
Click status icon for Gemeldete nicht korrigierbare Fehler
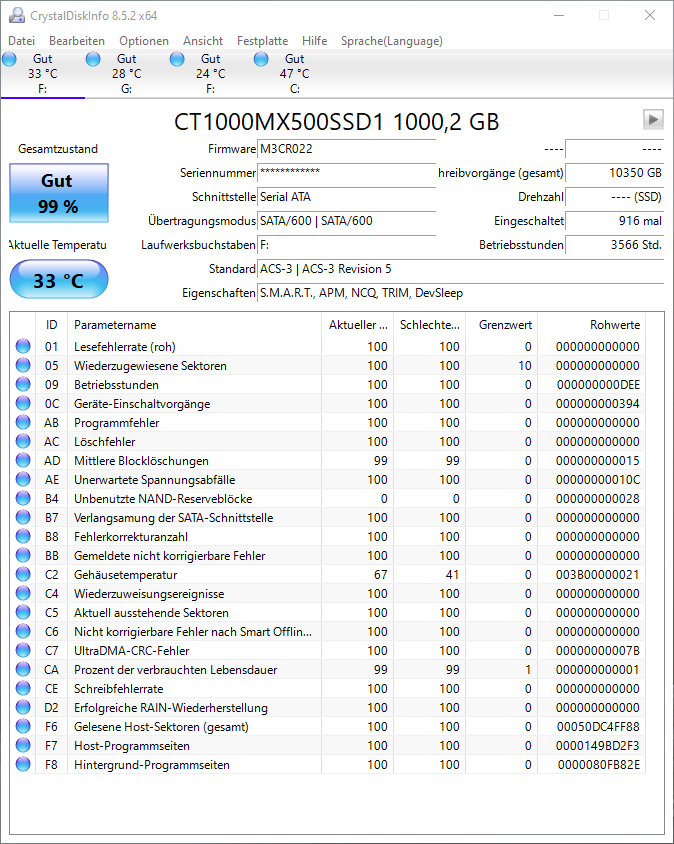[23, 555]
